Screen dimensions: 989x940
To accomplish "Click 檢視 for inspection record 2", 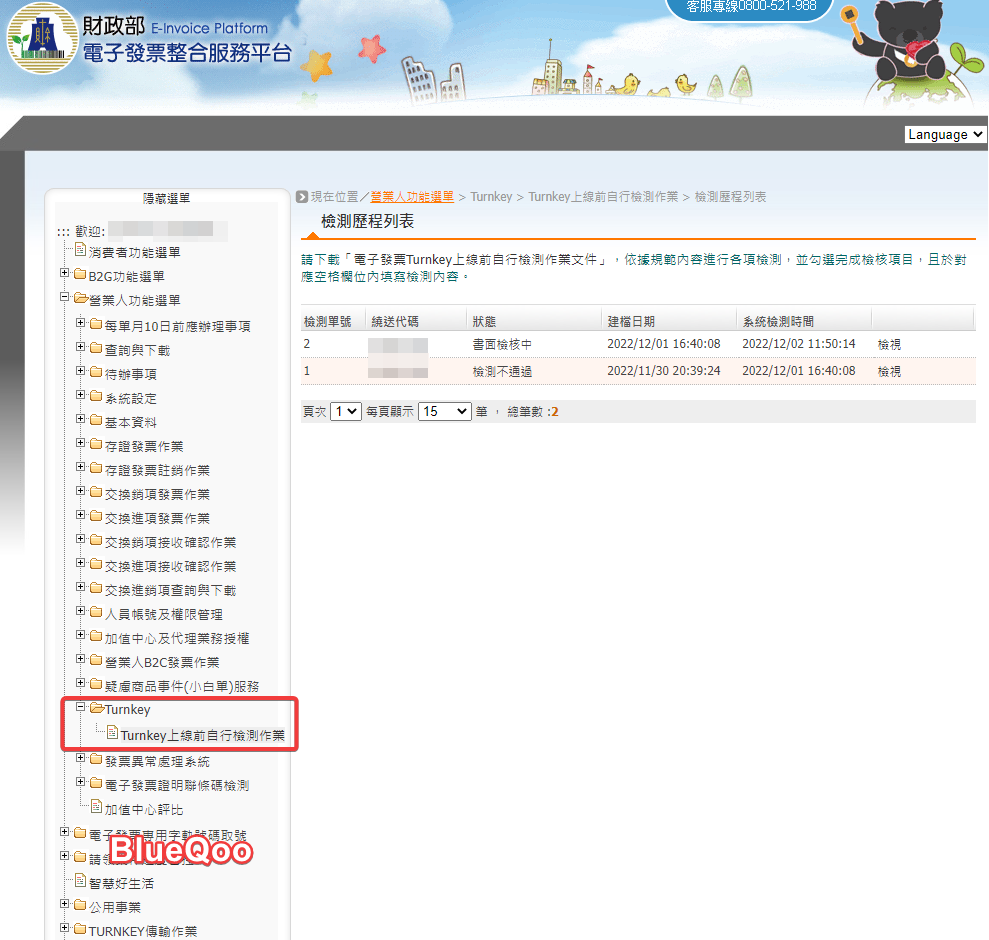I will 889,344.
